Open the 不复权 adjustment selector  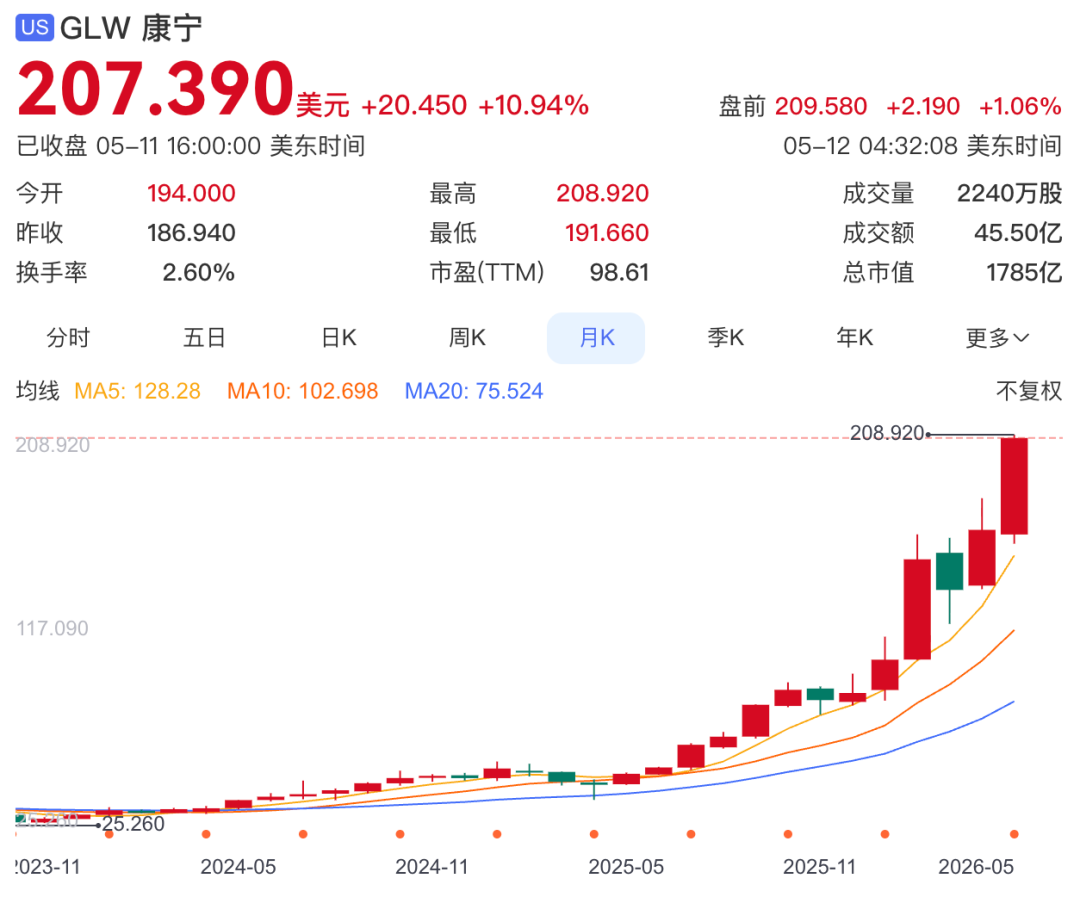coord(1029,391)
